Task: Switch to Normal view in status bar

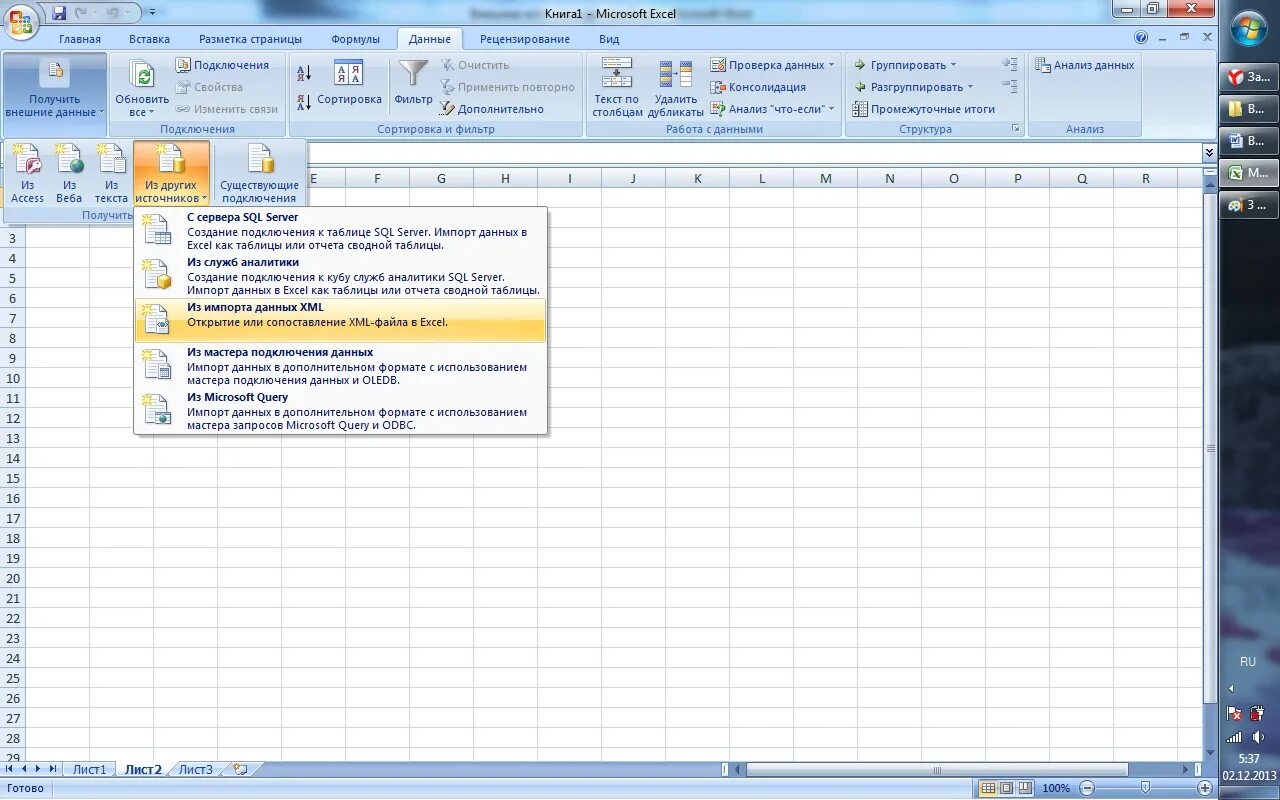Action: point(988,788)
